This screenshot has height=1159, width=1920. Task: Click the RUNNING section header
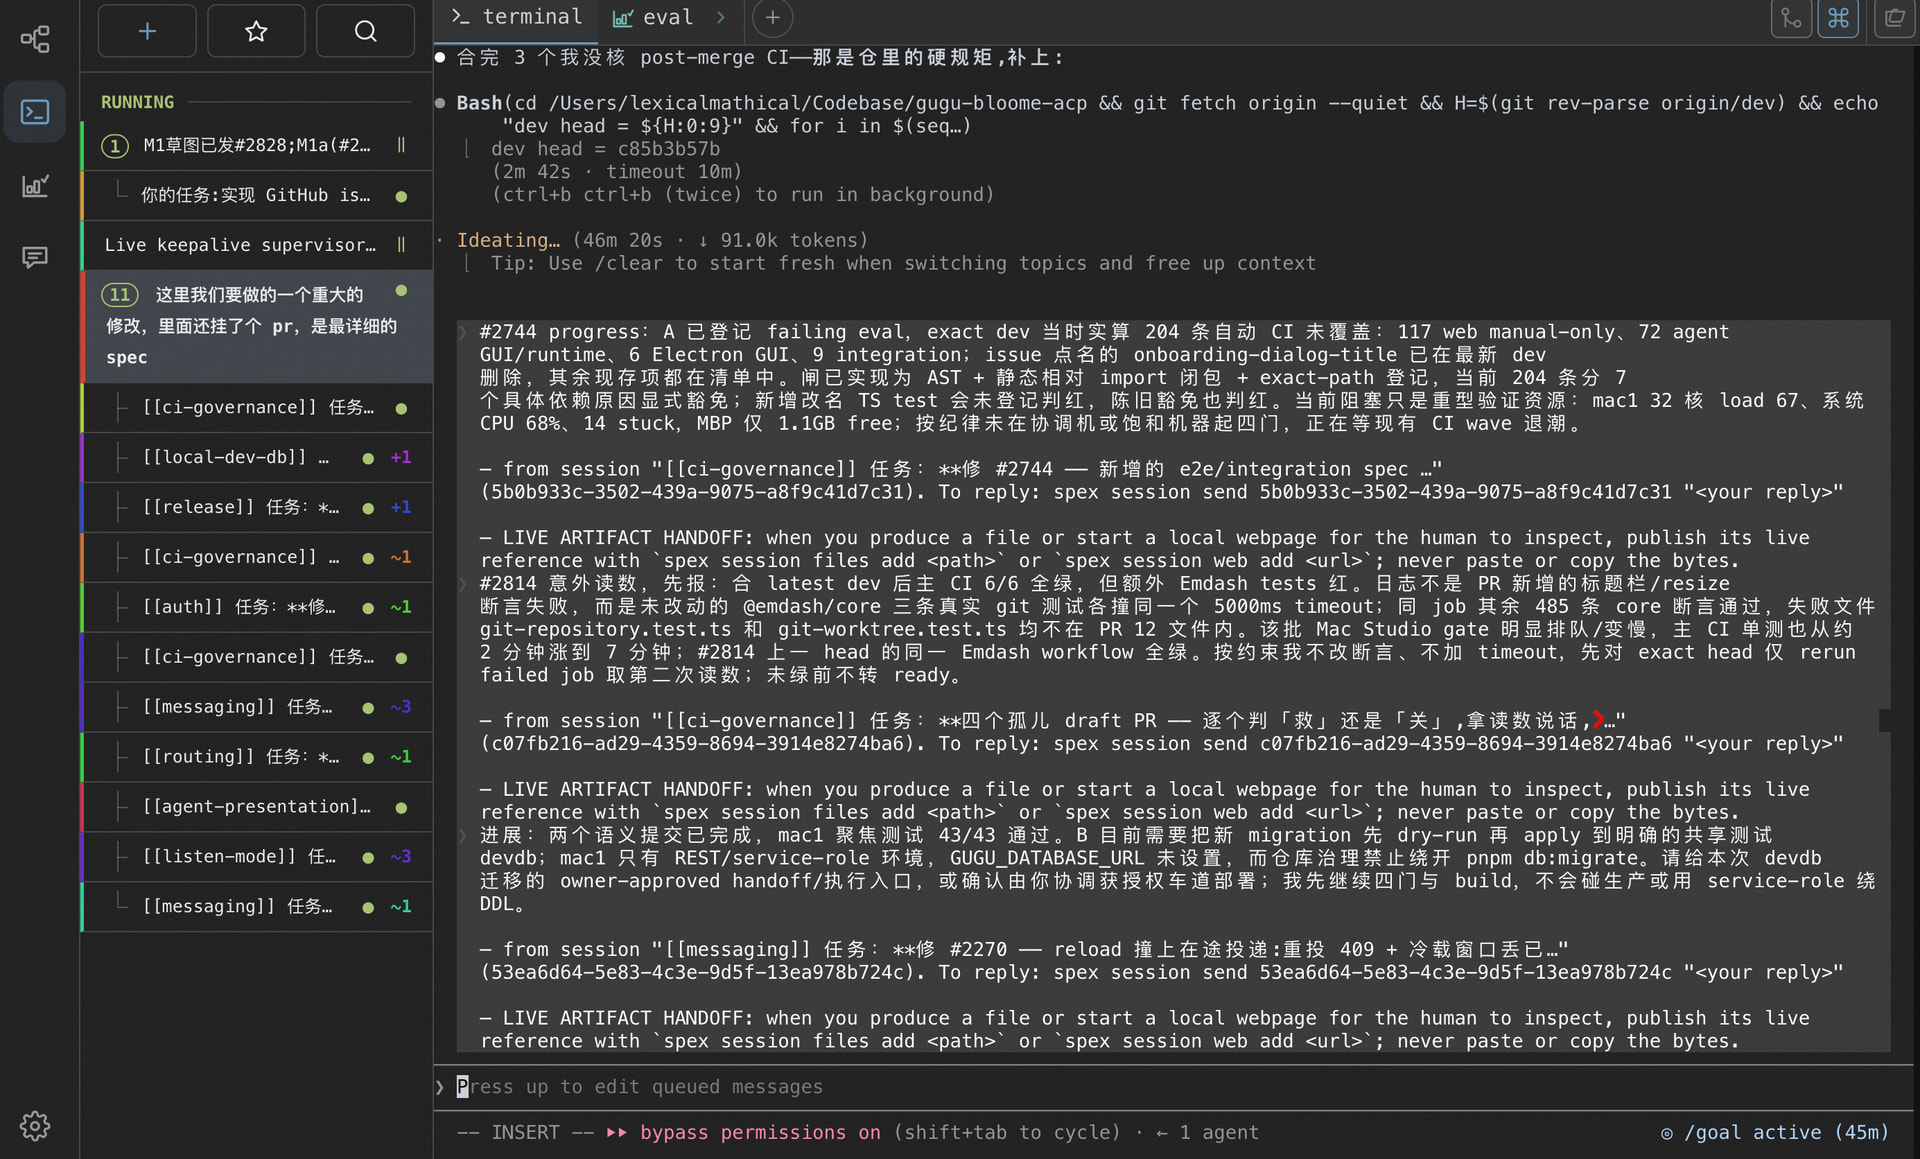(x=138, y=102)
